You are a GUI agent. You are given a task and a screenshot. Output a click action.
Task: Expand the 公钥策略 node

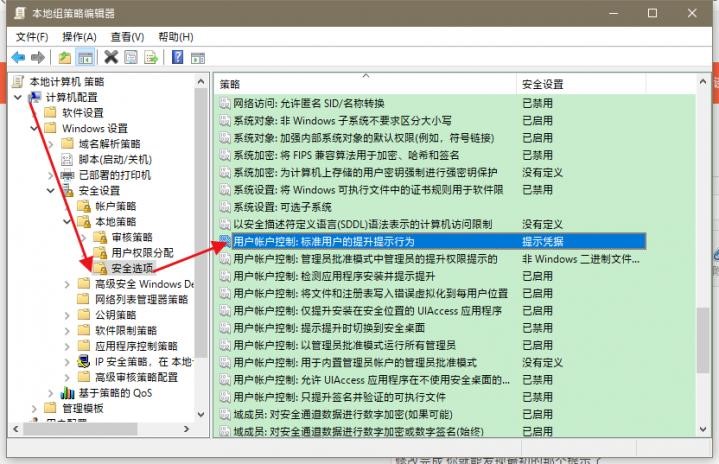(67, 315)
